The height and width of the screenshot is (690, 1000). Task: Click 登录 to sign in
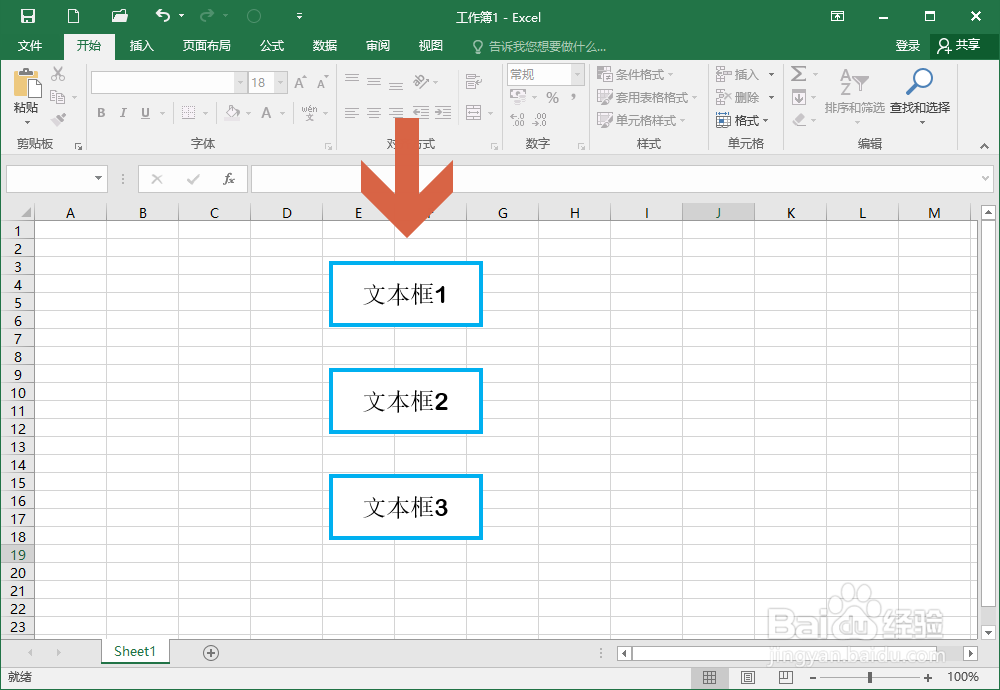pos(908,45)
